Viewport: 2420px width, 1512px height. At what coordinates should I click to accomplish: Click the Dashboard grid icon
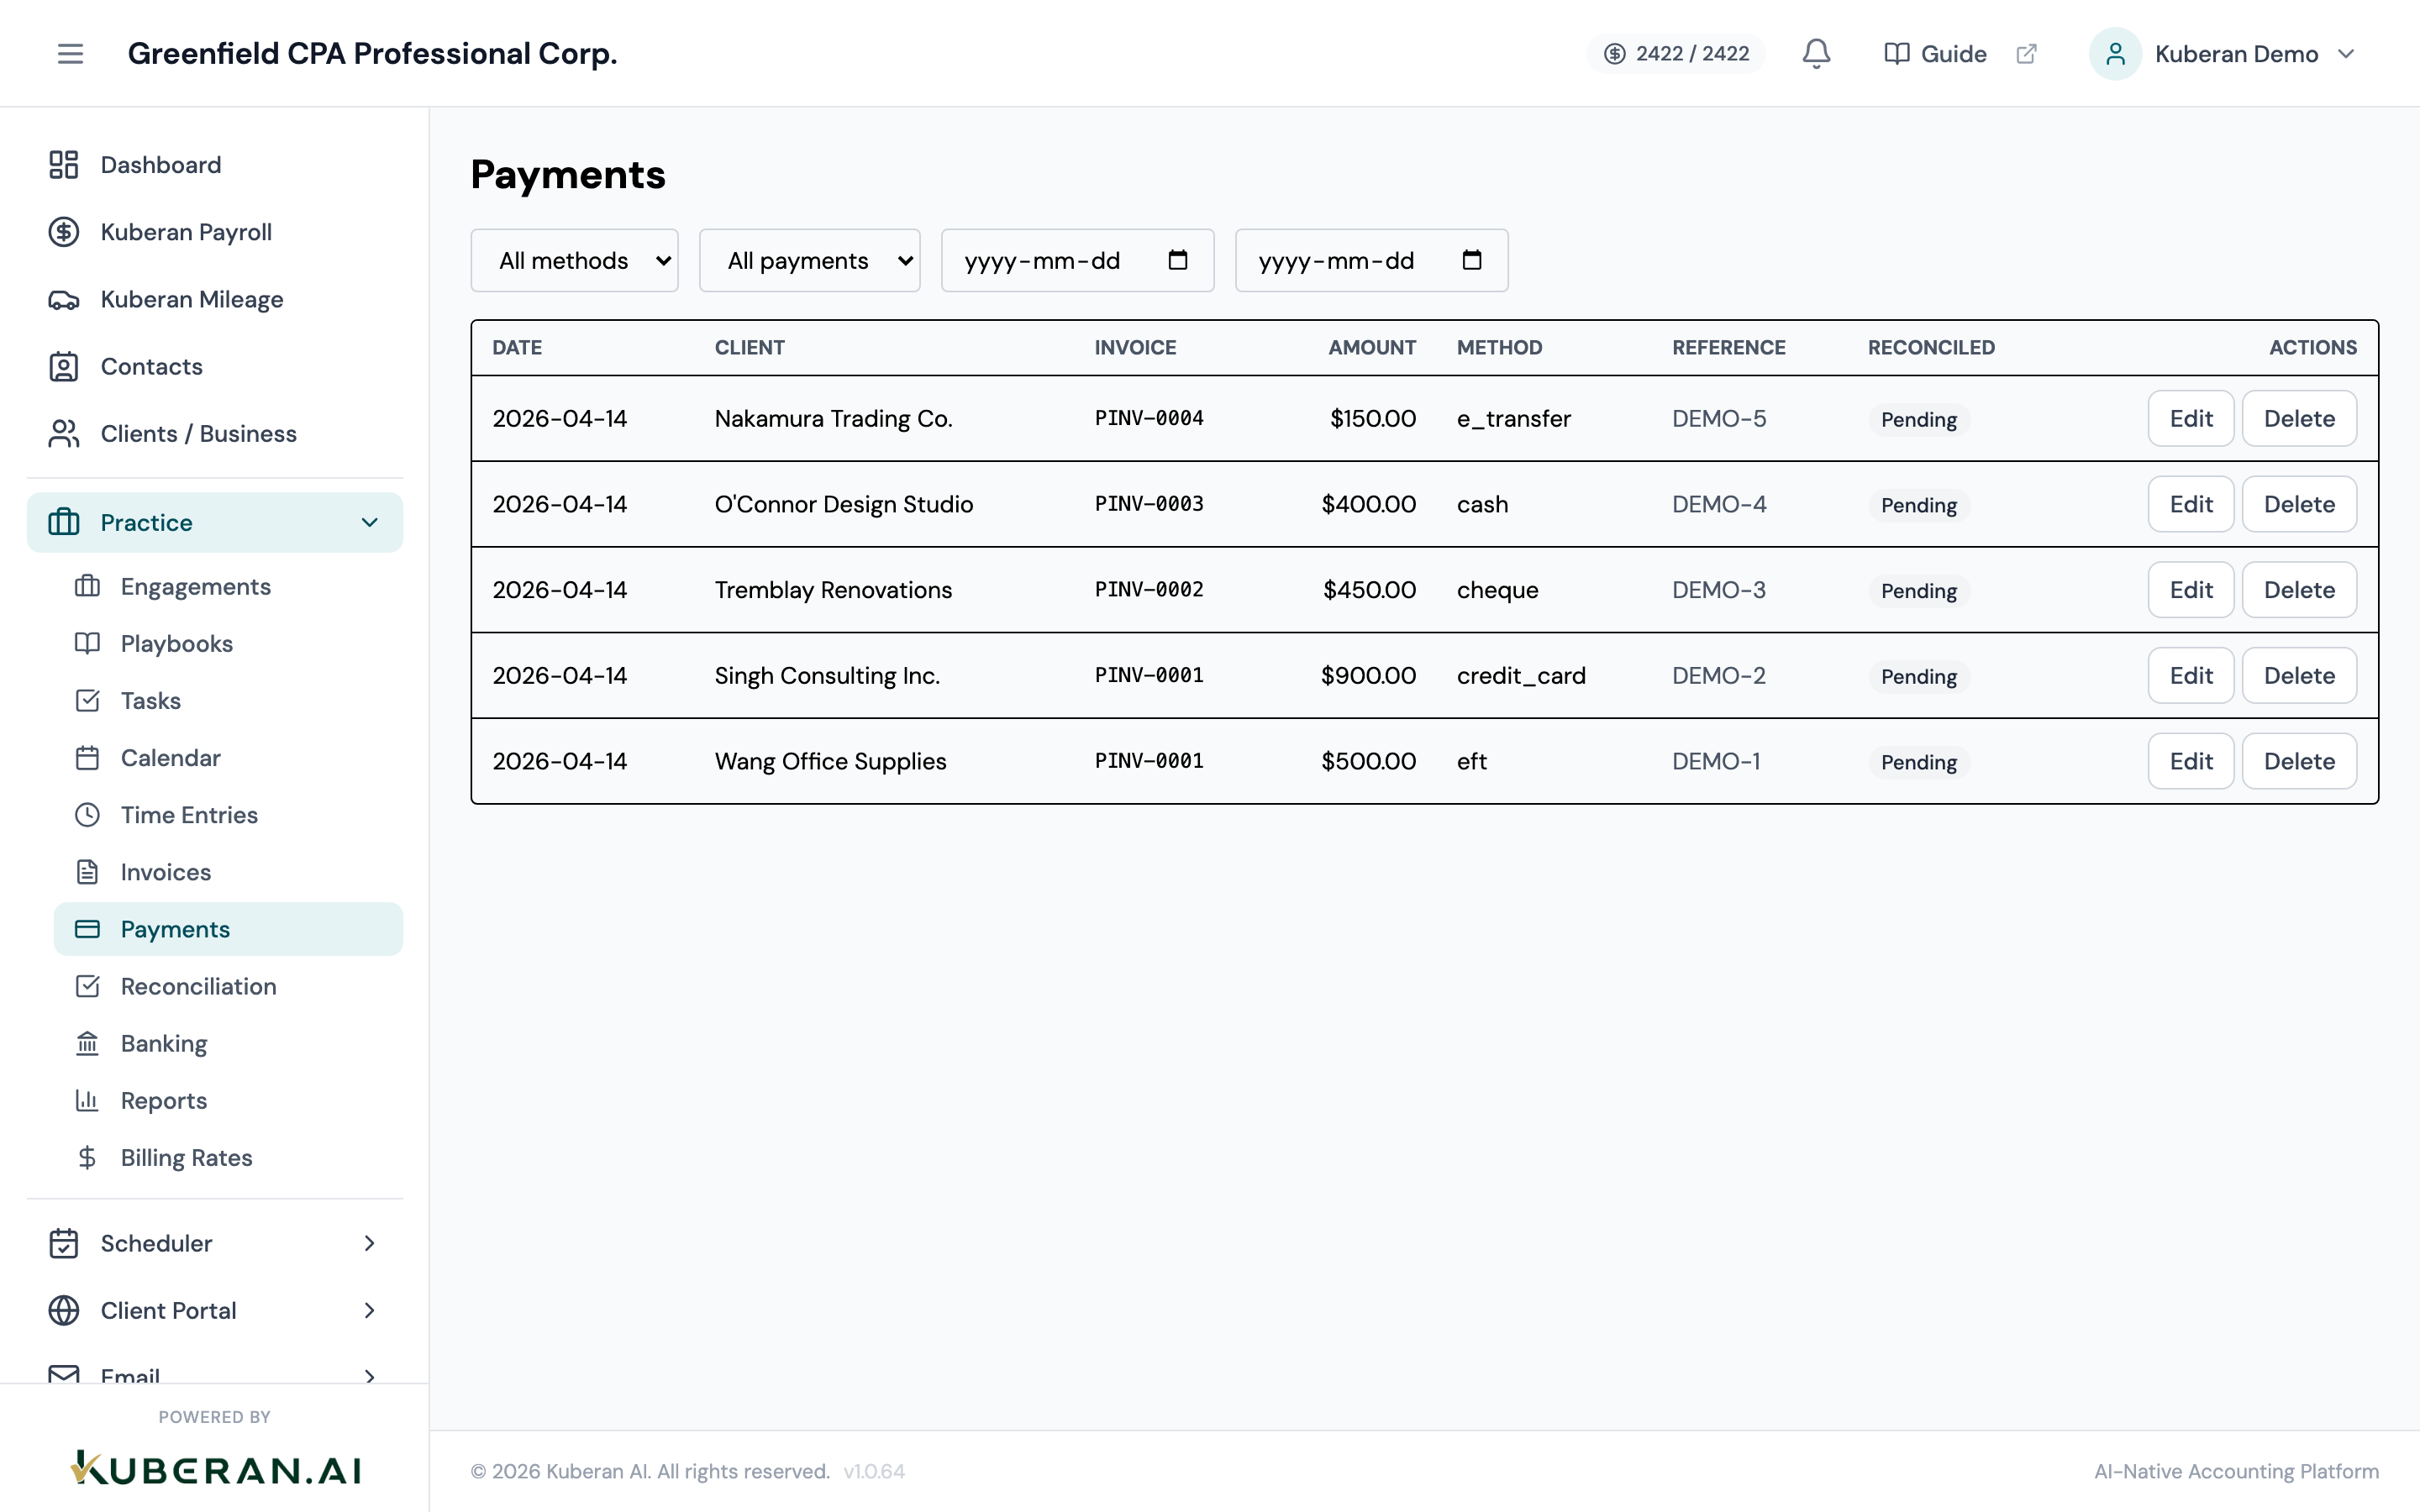pos(64,165)
